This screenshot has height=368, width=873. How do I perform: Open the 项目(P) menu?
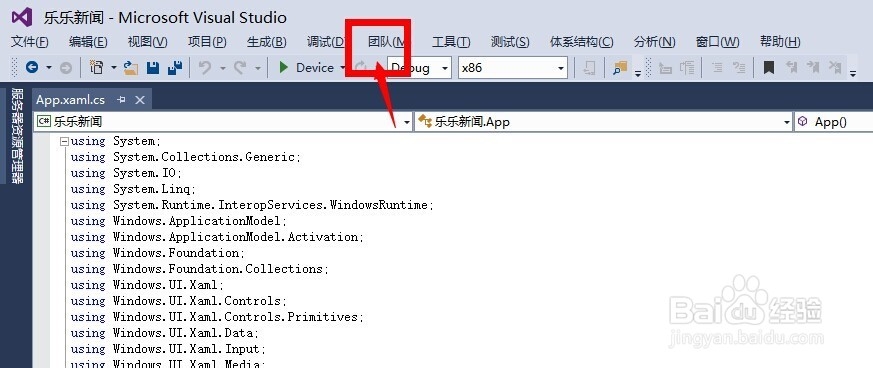point(207,42)
